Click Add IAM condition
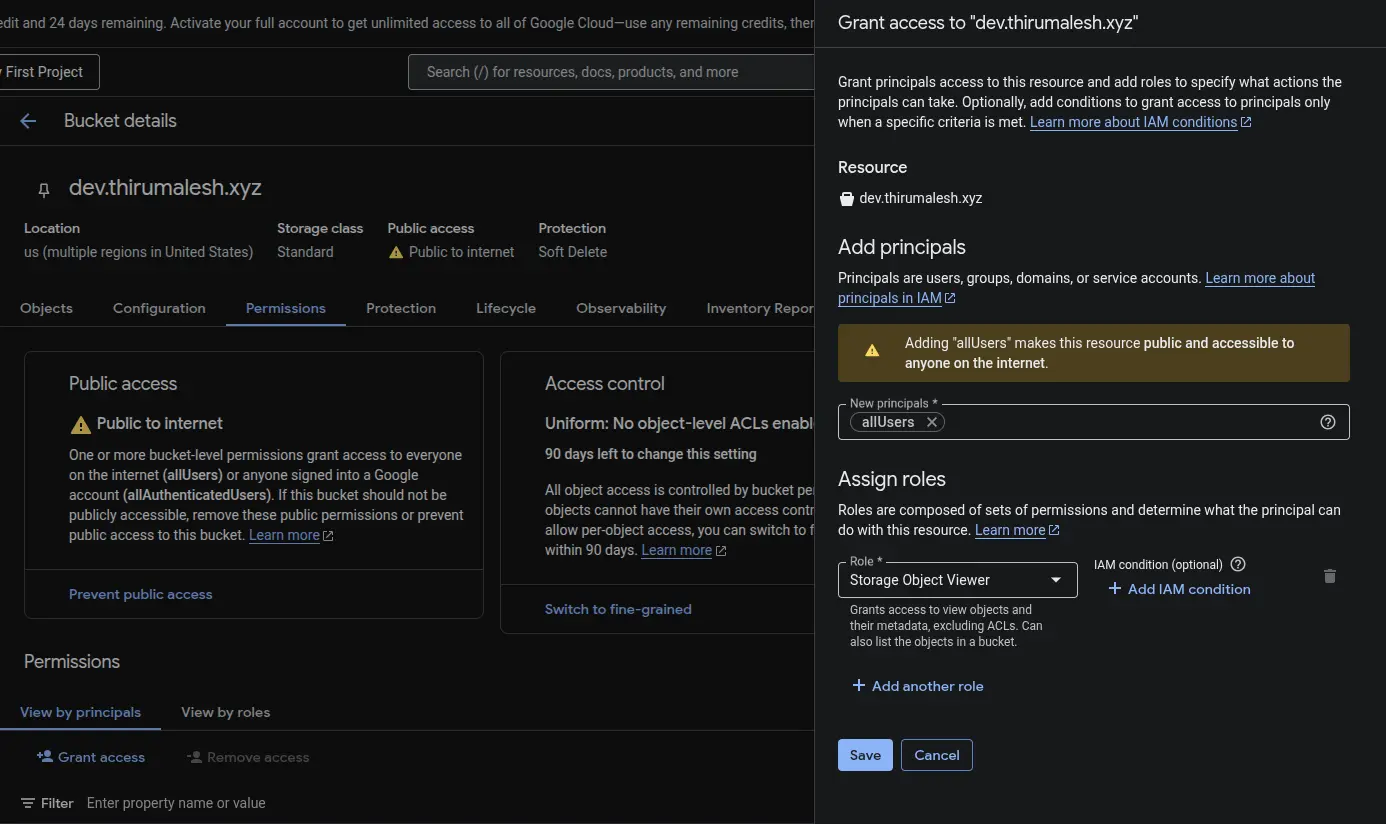1386x824 pixels. click(1179, 589)
